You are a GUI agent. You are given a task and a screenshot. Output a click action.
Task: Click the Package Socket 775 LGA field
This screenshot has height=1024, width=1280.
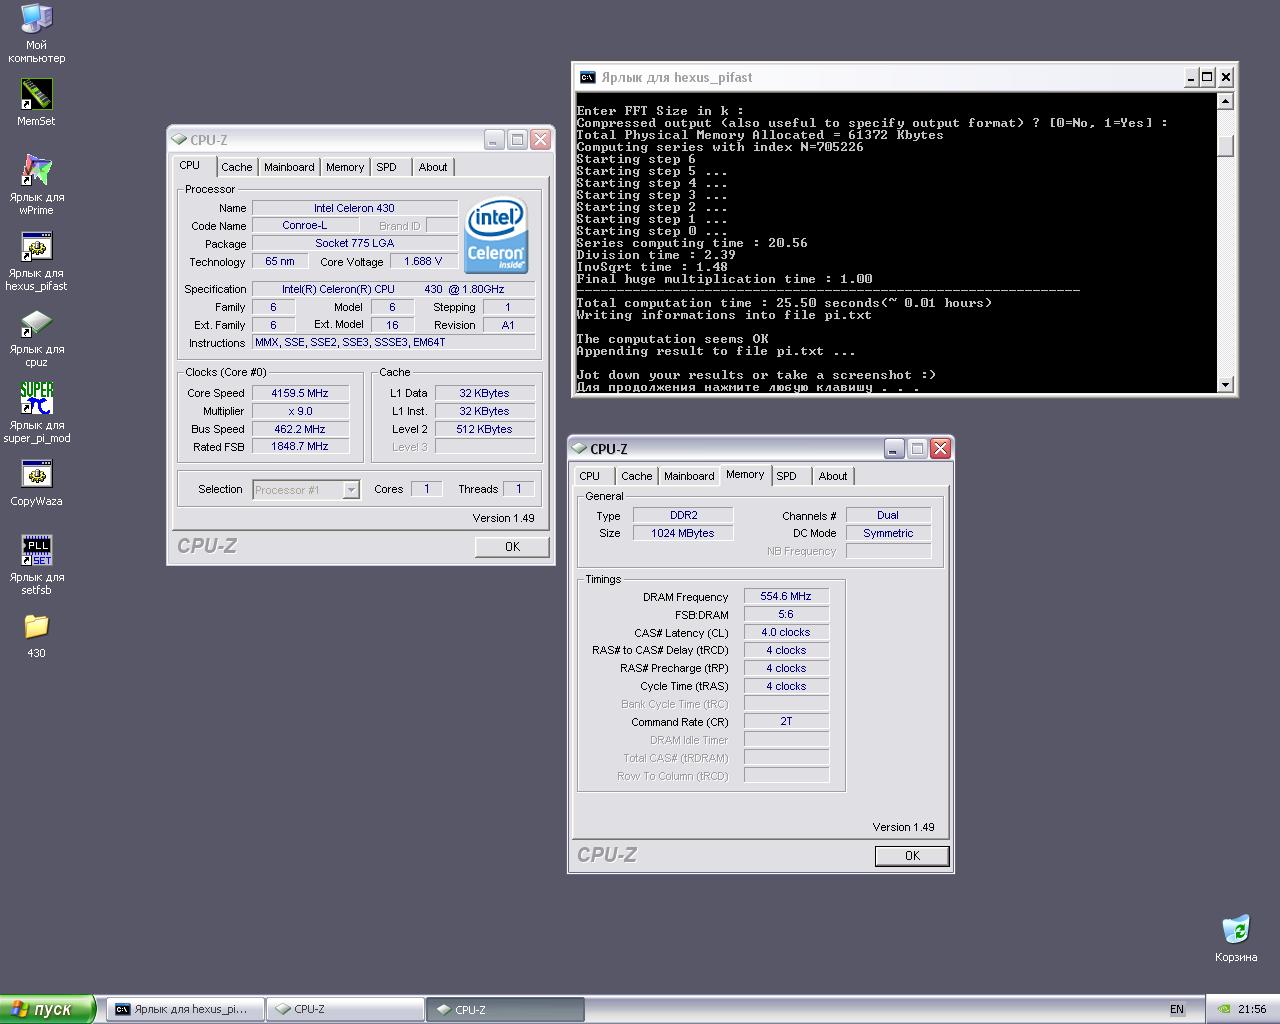click(354, 243)
